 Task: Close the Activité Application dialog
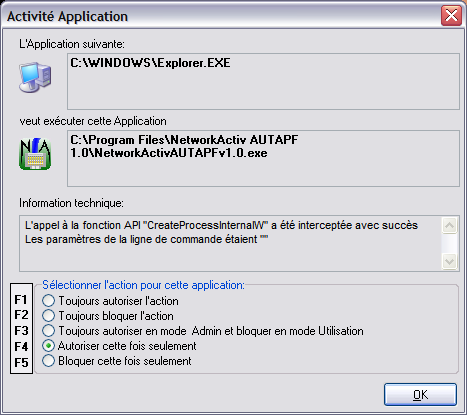coord(451,16)
